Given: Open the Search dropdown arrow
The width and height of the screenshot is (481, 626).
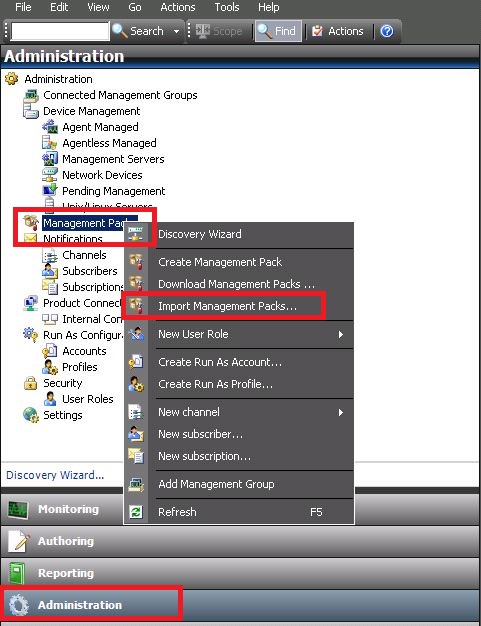Looking at the screenshot, I should 176,31.
